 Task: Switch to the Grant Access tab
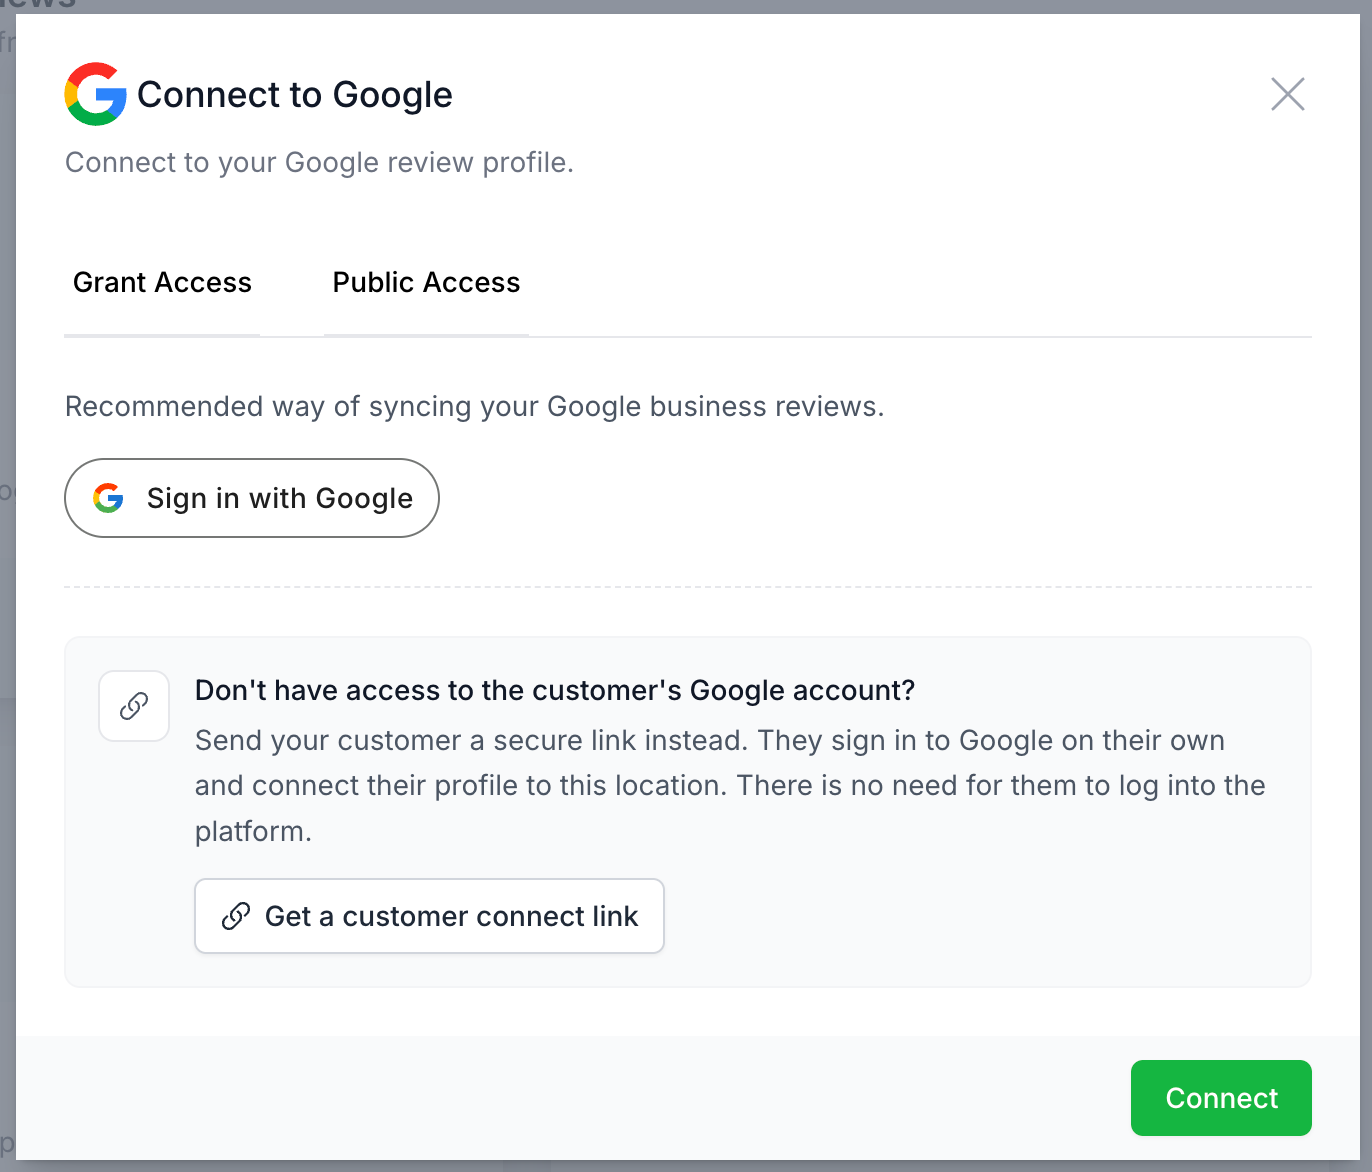pos(162,283)
